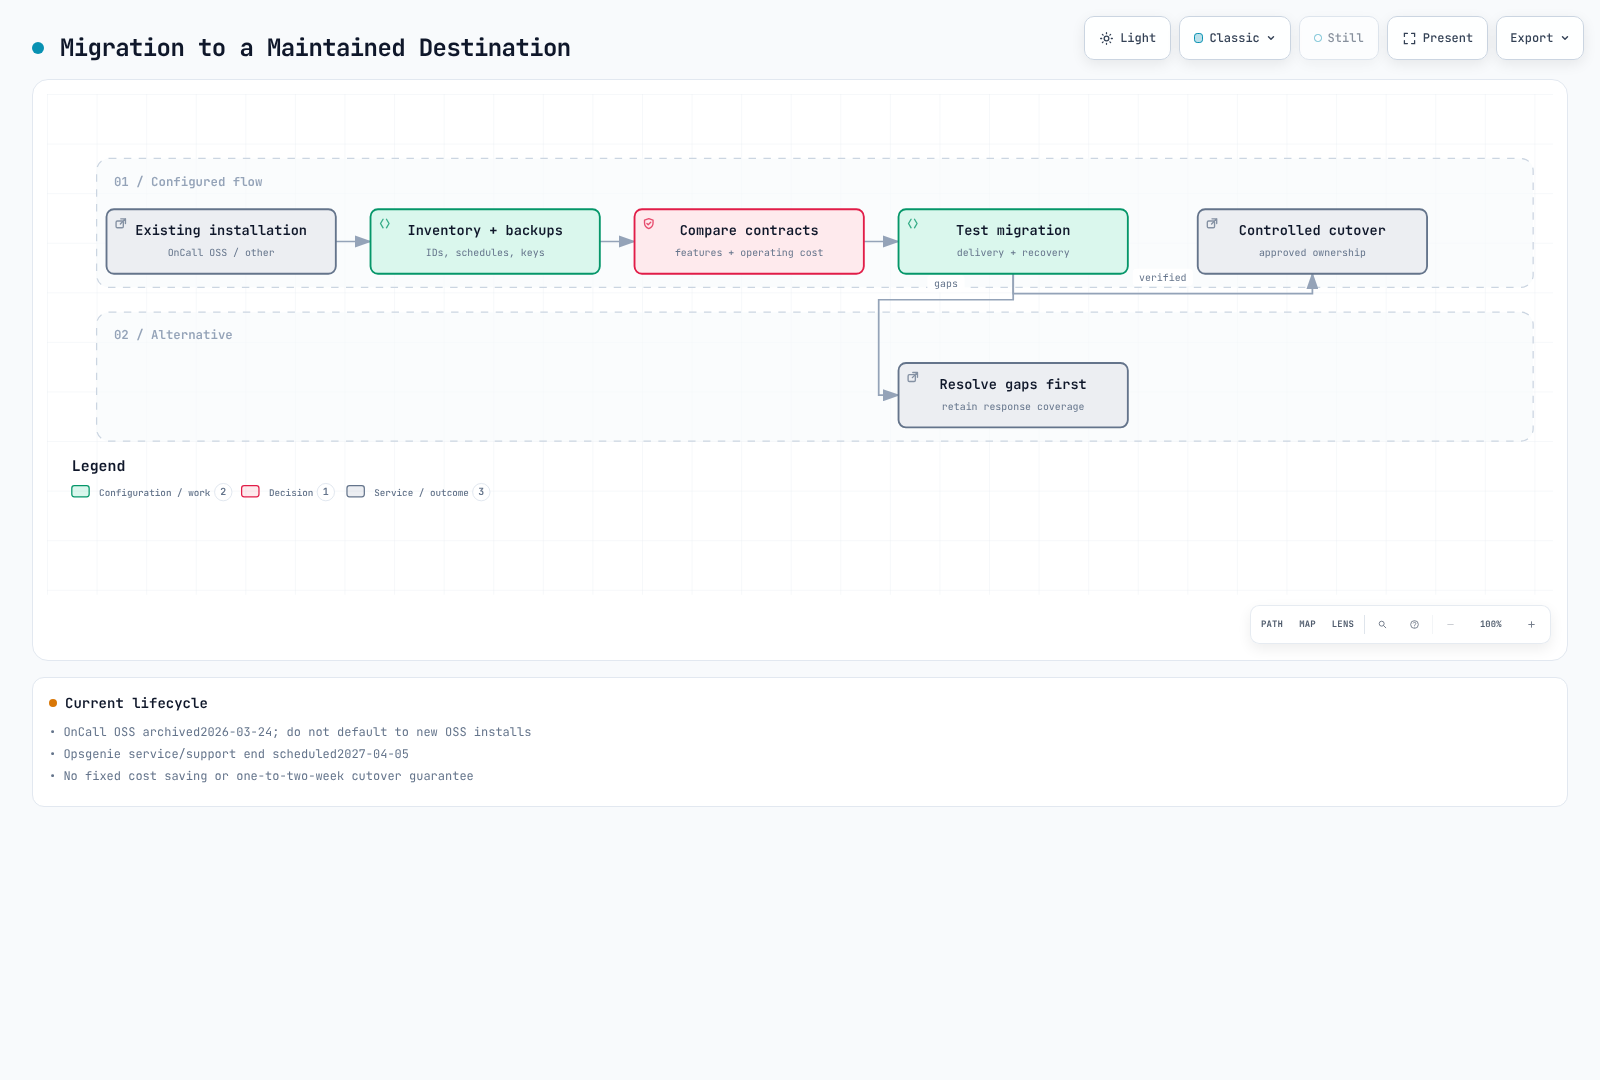Viewport: 1600px width, 1080px height.
Task: Zoom out with the minus icon
Action: [1450, 624]
